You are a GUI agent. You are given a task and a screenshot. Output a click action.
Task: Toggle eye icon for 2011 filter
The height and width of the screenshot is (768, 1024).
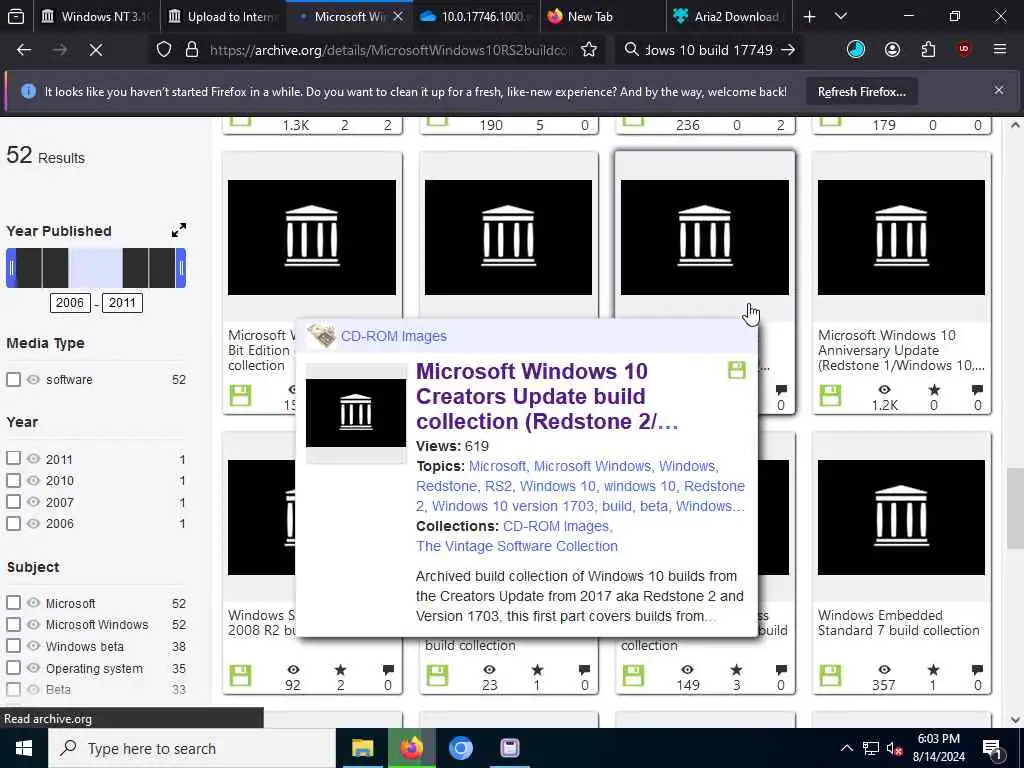click(x=33, y=458)
